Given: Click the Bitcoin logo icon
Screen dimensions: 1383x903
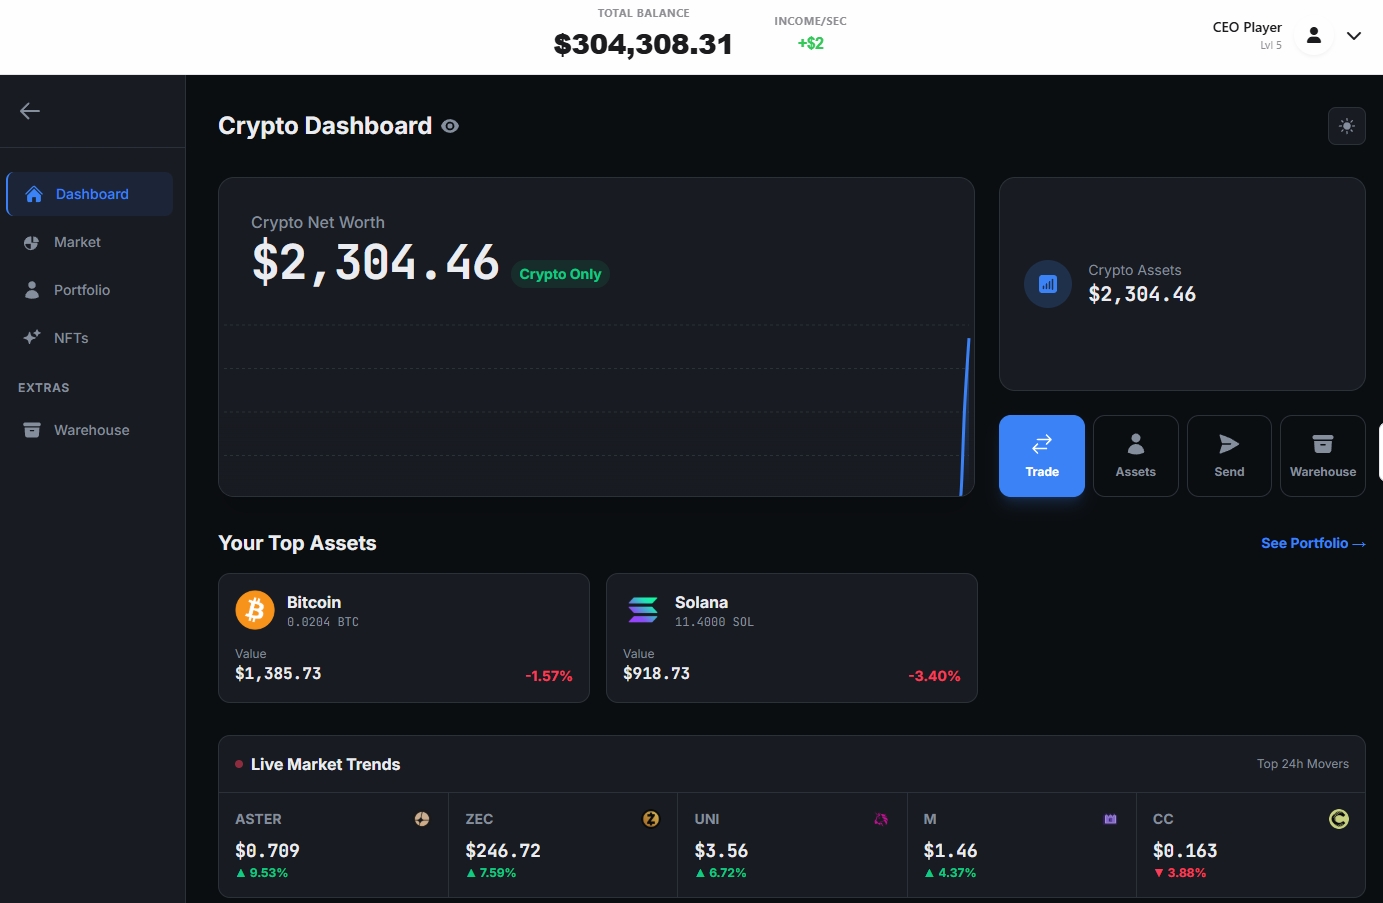Looking at the screenshot, I should click(x=255, y=609).
